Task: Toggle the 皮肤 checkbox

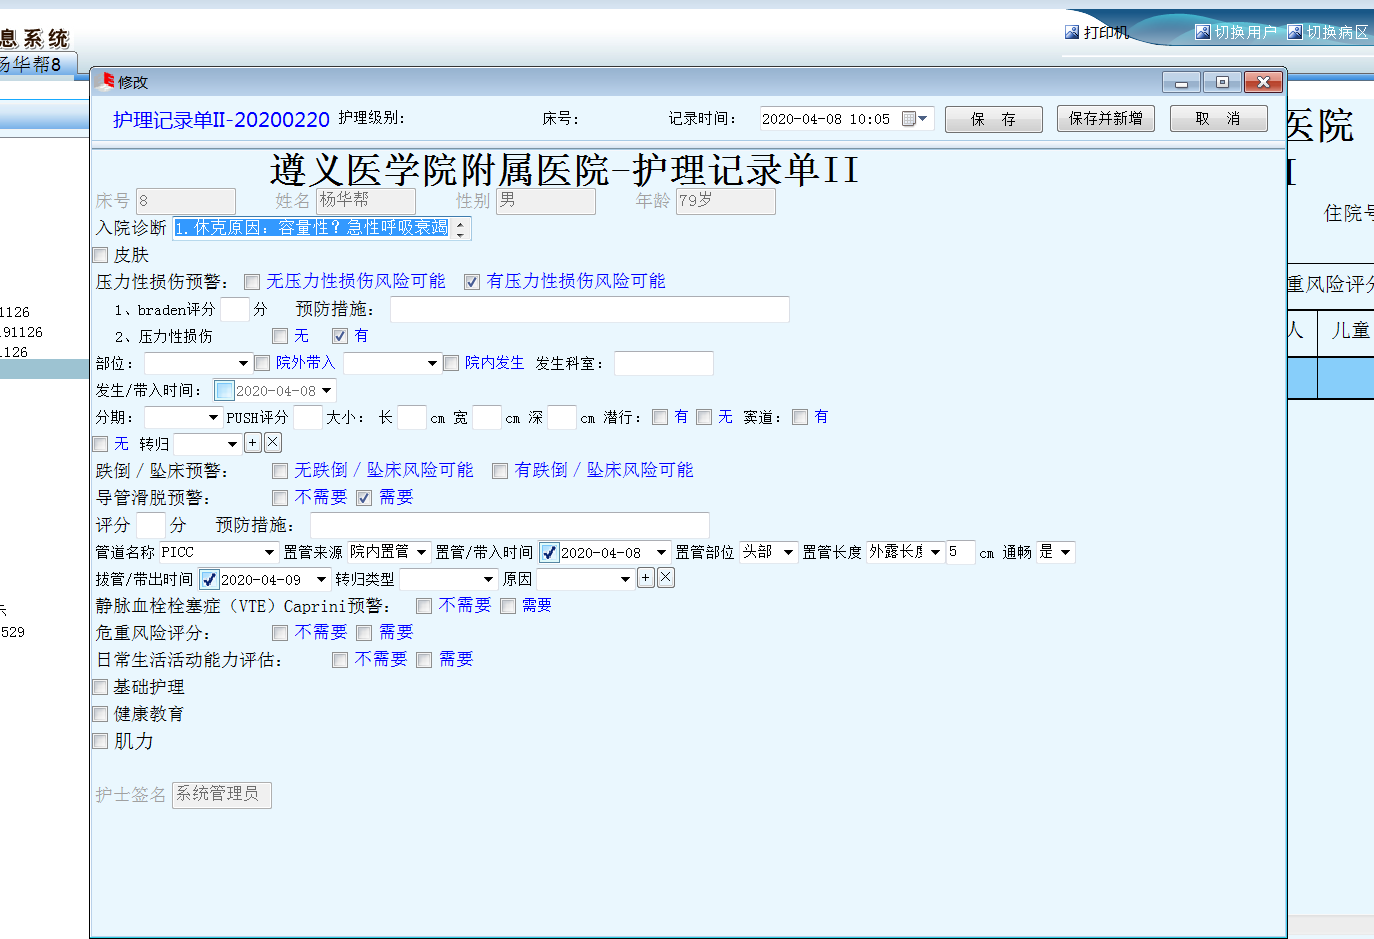Action: [x=100, y=255]
